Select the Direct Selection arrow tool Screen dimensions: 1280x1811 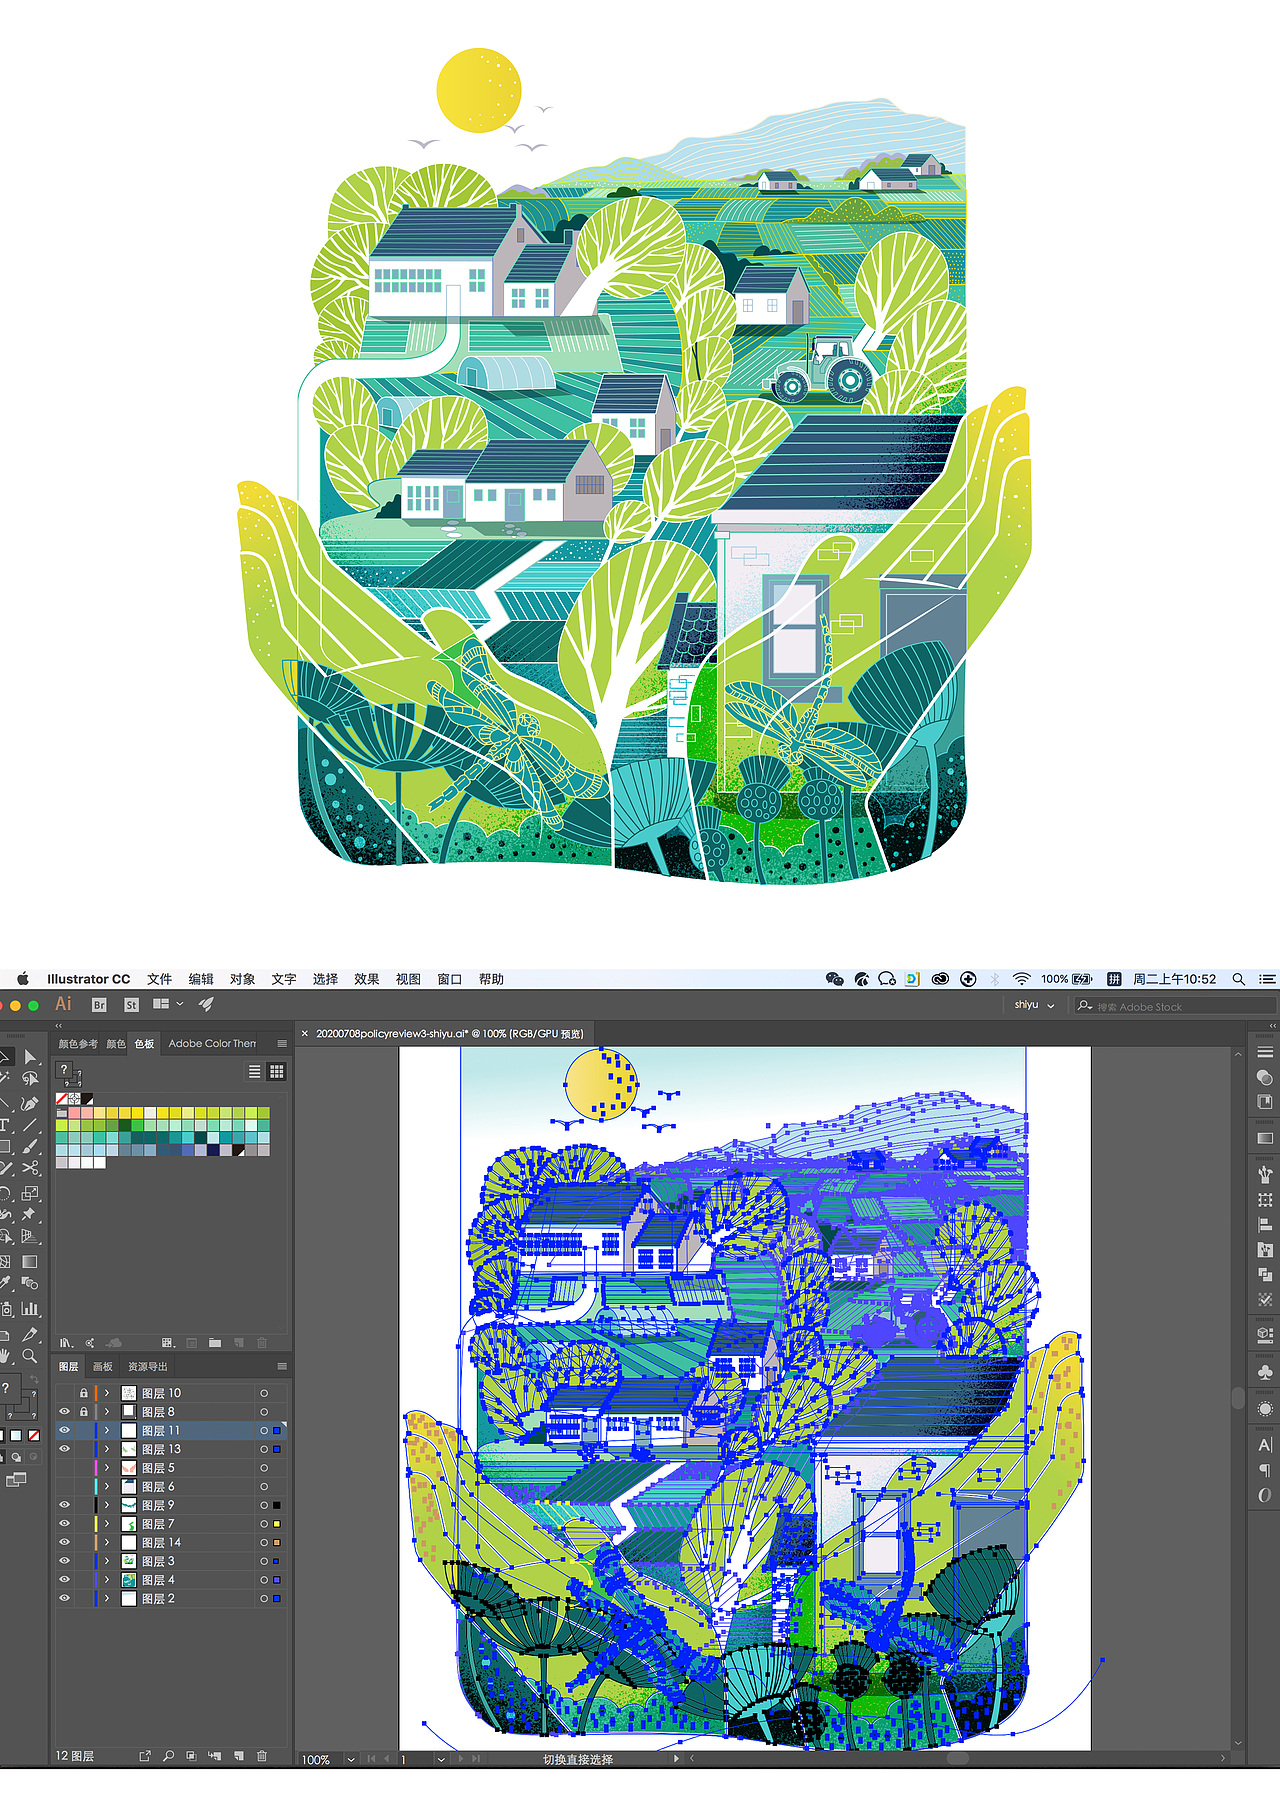[30, 1057]
